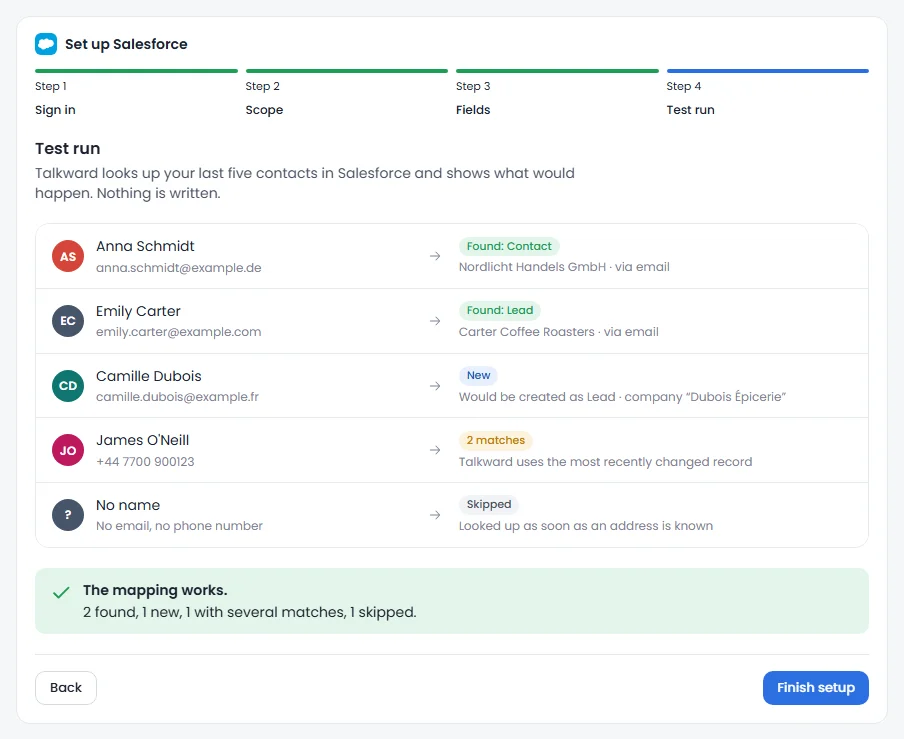Click 'The mapping works.' heading
The height and width of the screenshot is (739, 904).
pos(155,590)
